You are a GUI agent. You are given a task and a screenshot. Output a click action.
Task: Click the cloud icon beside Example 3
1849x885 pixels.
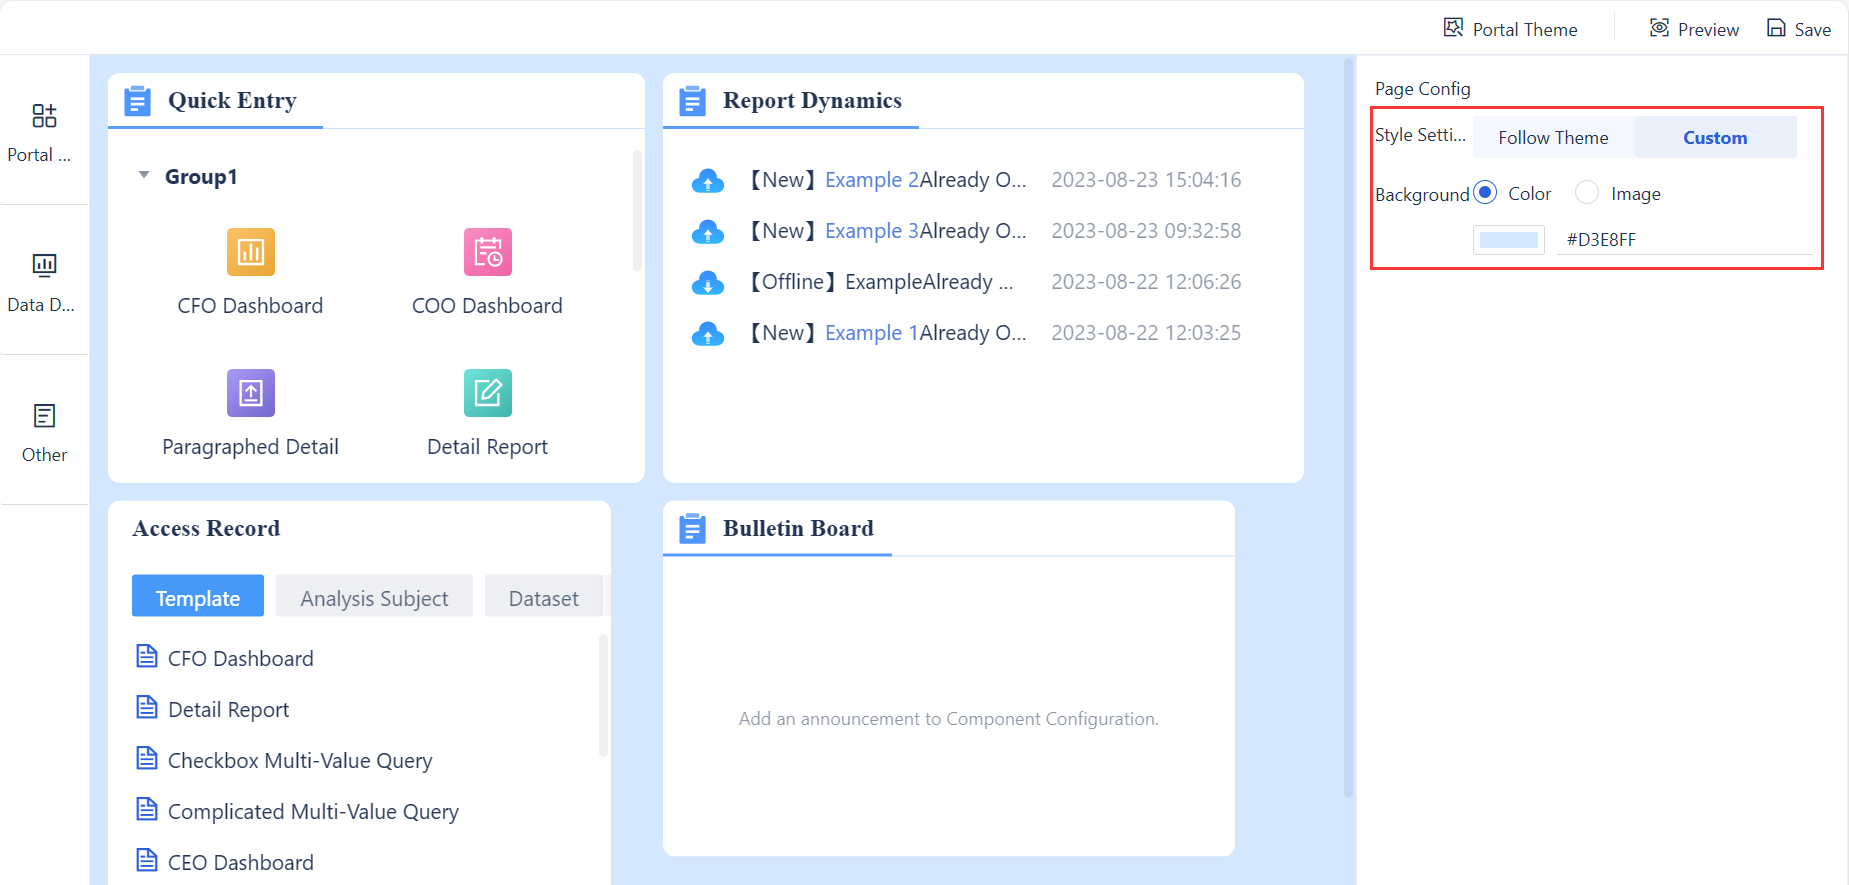[708, 232]
